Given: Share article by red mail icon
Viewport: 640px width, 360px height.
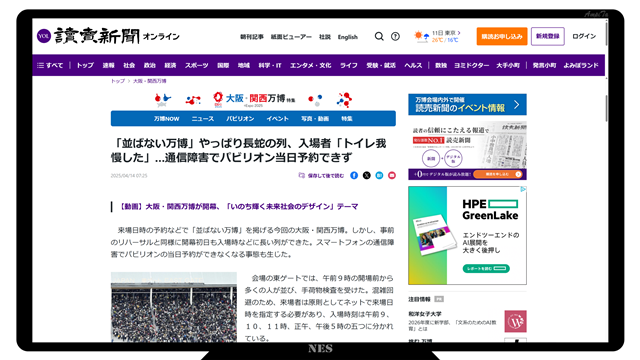Looking at the screenshot, I should (392, 175).
